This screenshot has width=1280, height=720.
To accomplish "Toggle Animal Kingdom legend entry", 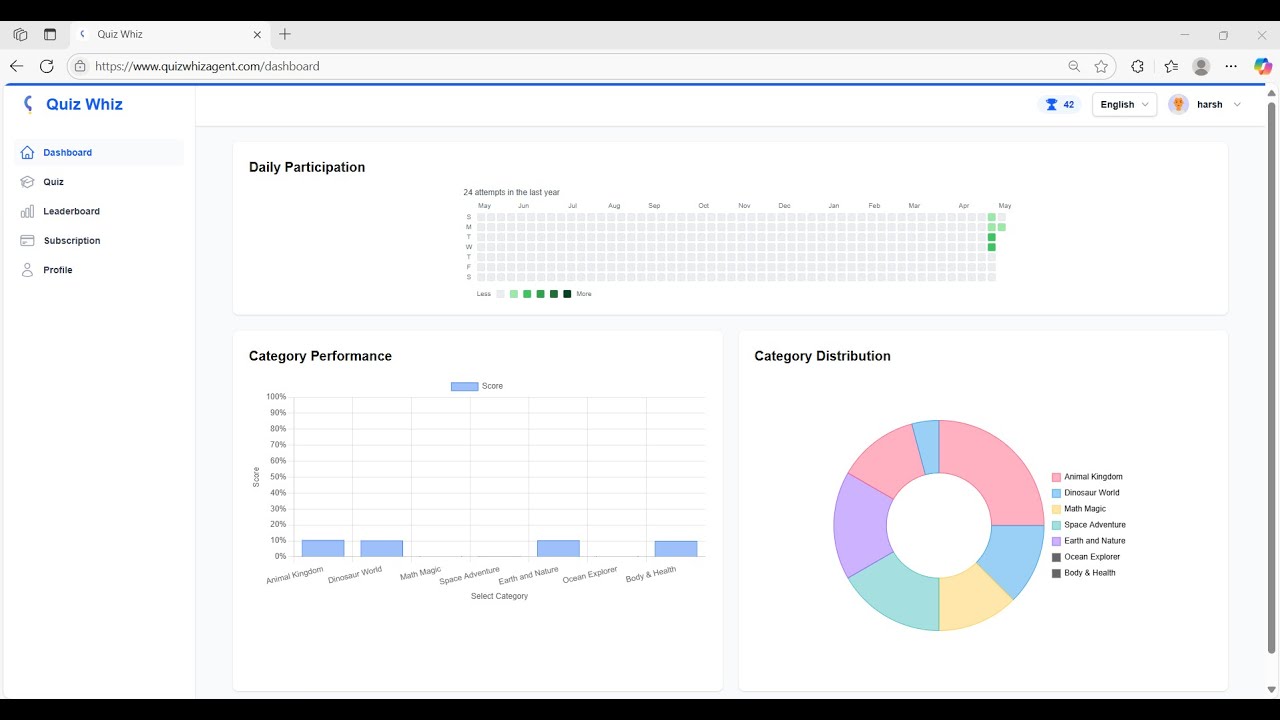I will click(x=1088, y=477).
